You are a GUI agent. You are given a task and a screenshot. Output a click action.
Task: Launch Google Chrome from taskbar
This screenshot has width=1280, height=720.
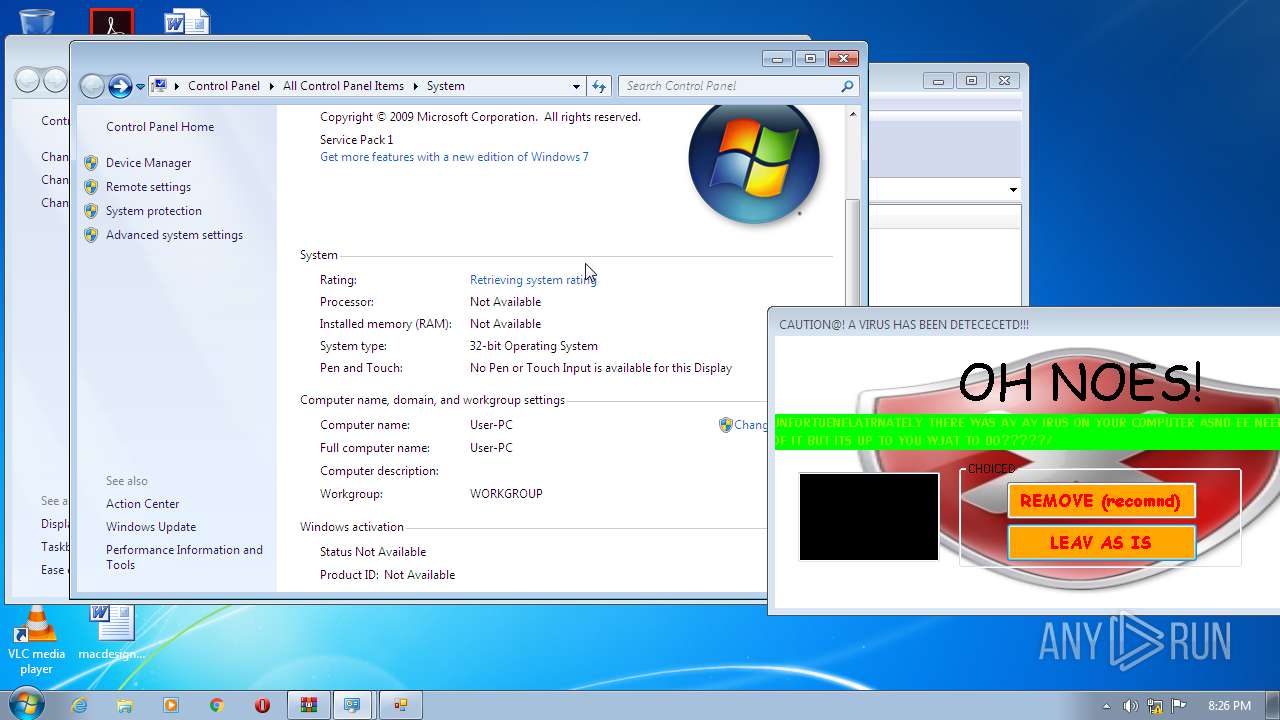pos(217,705)
